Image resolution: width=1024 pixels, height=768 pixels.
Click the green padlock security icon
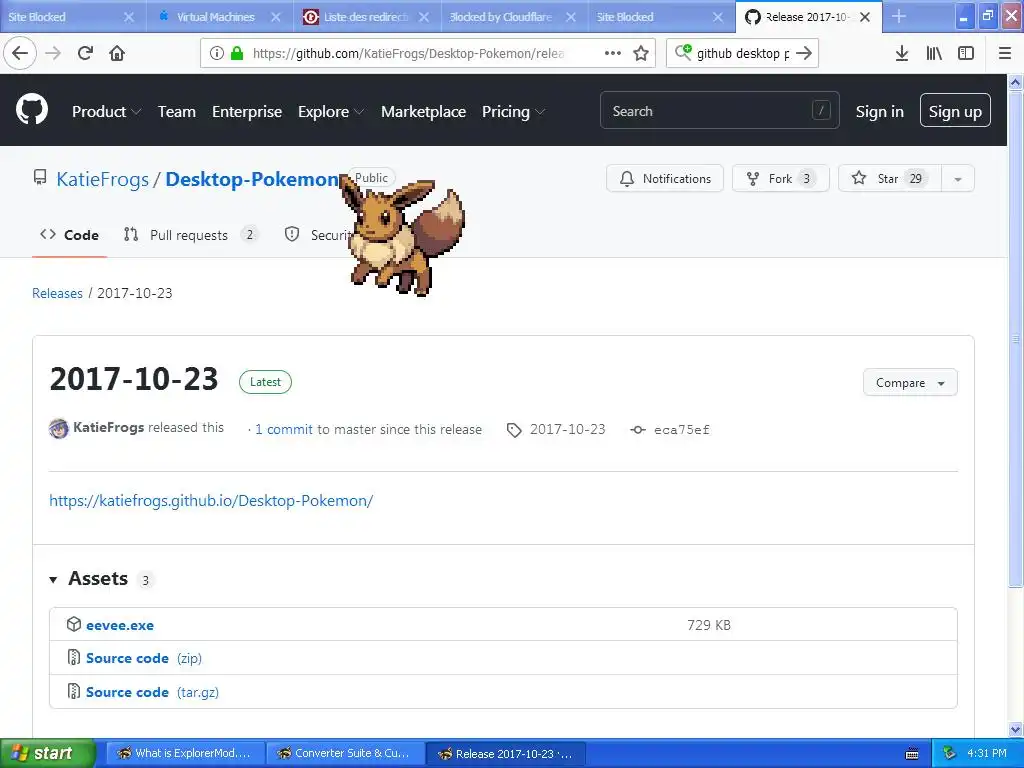click(x=236, y=53)
